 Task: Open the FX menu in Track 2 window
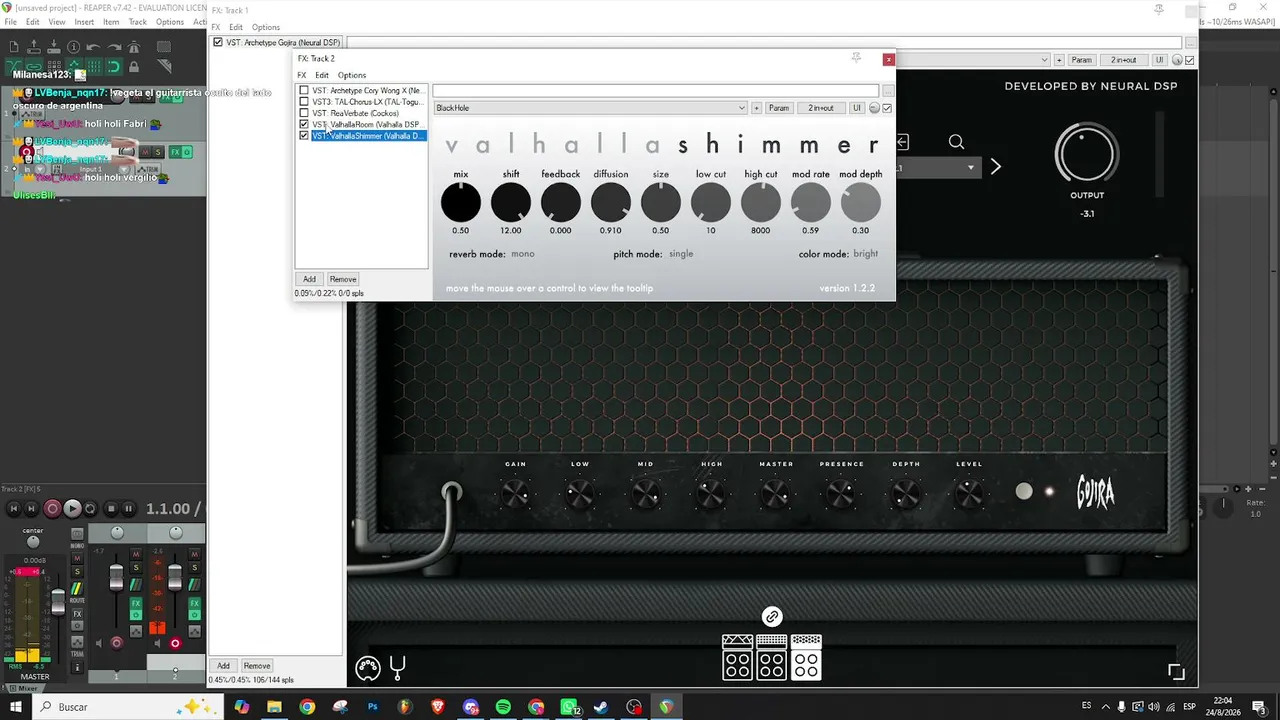302,75
